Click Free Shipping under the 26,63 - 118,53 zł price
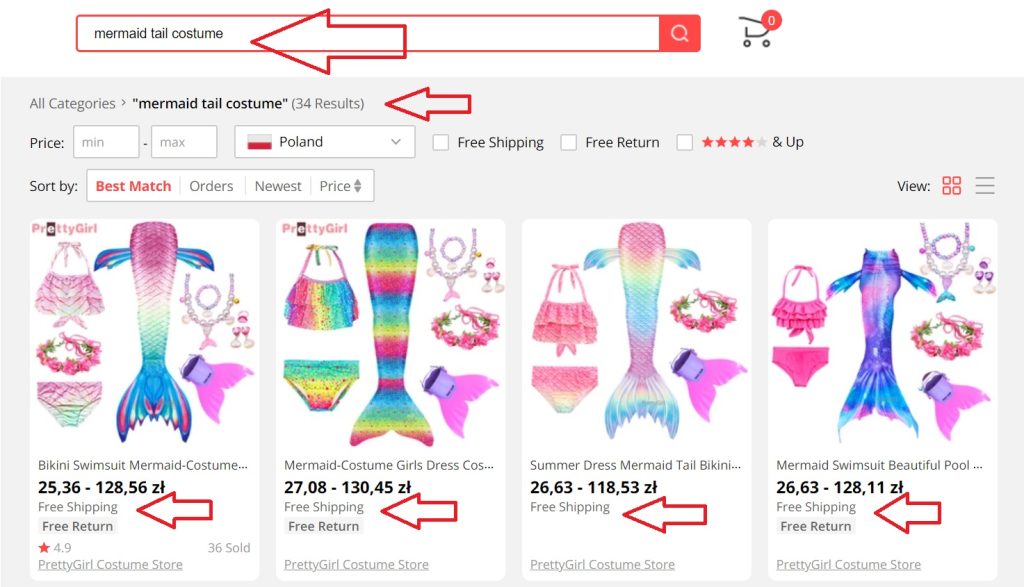The image size is (1024, 587). coord(569,507)
